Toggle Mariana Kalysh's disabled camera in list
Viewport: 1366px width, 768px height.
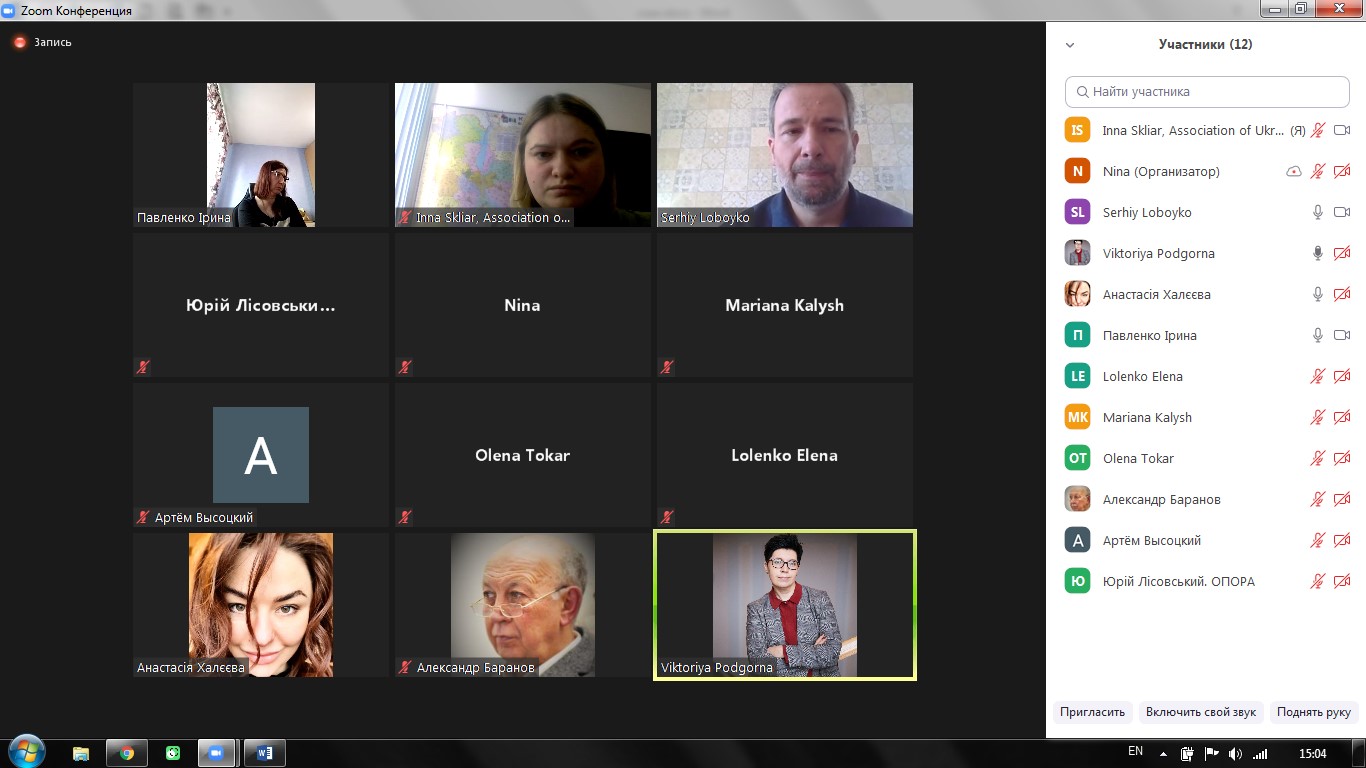(x=1342, y=418)
